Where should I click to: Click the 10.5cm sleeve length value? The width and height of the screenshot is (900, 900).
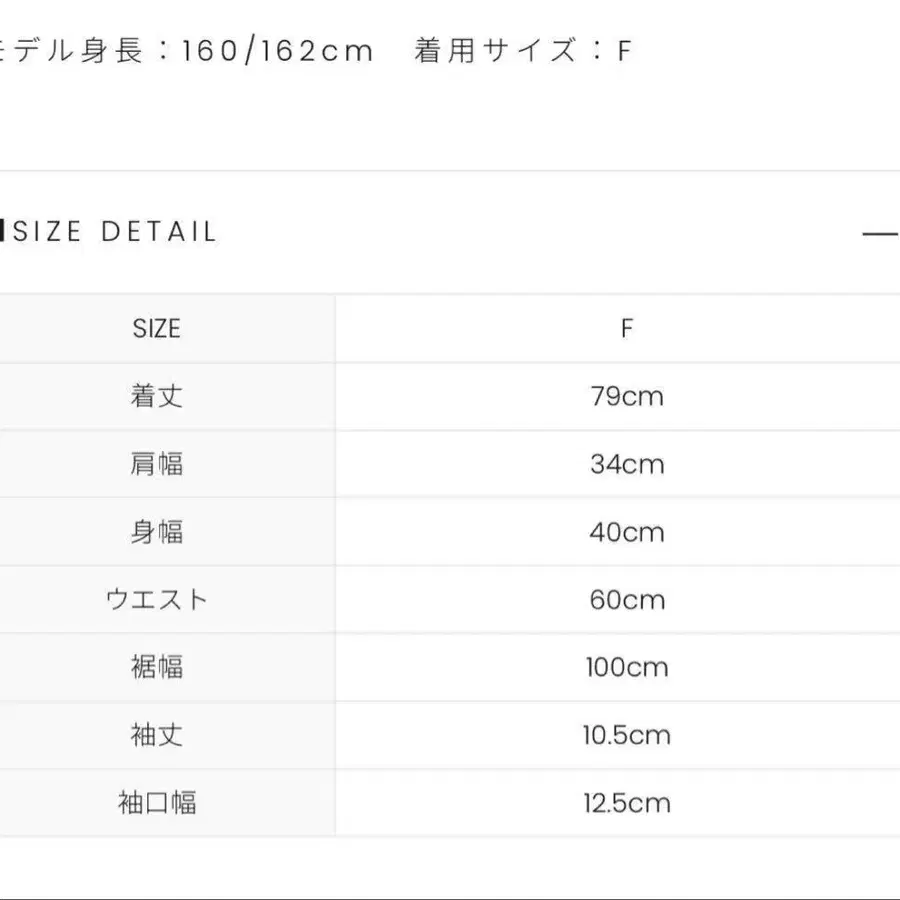tap(627, 735)
